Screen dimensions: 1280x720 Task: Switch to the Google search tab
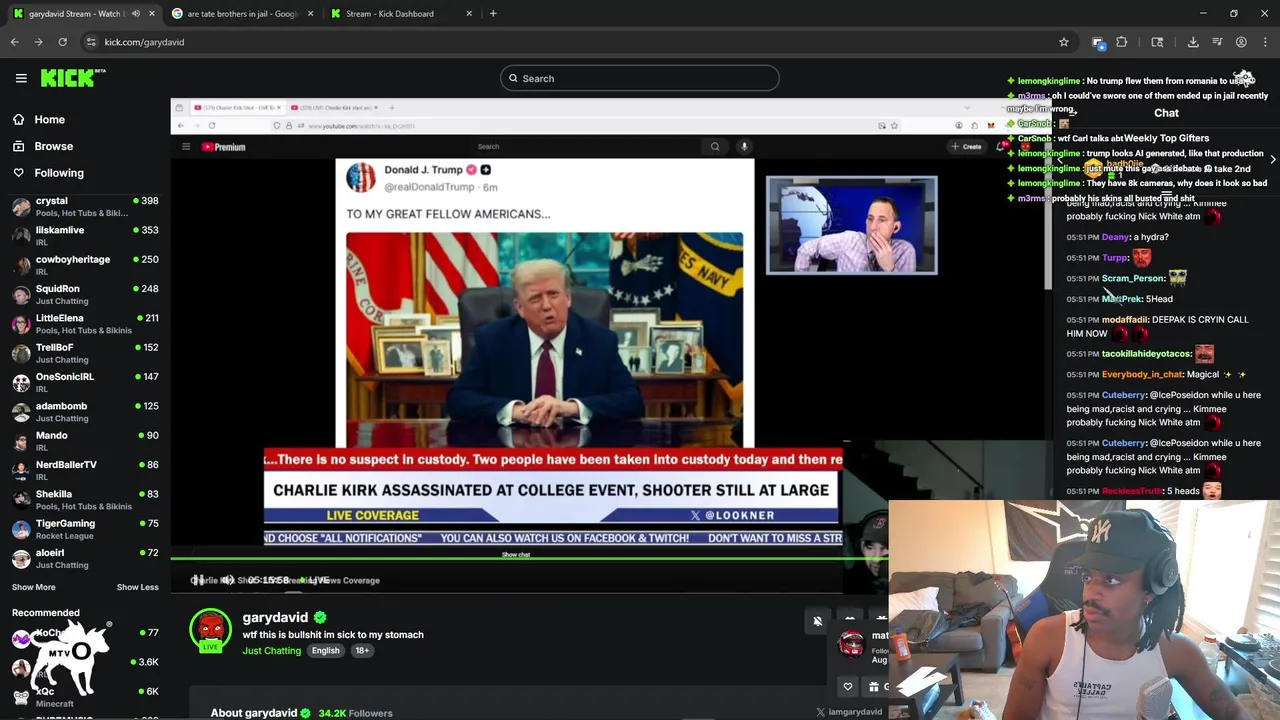click(242, 14)
